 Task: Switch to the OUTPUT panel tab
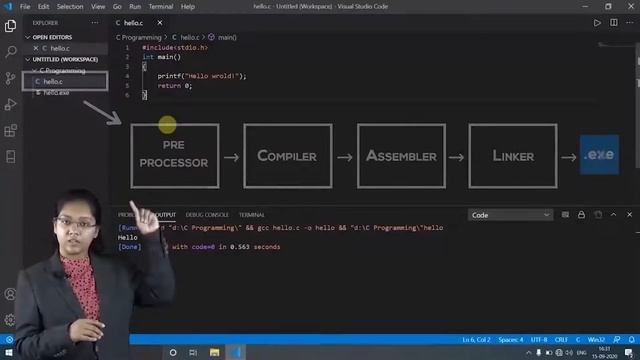[165, 215]
